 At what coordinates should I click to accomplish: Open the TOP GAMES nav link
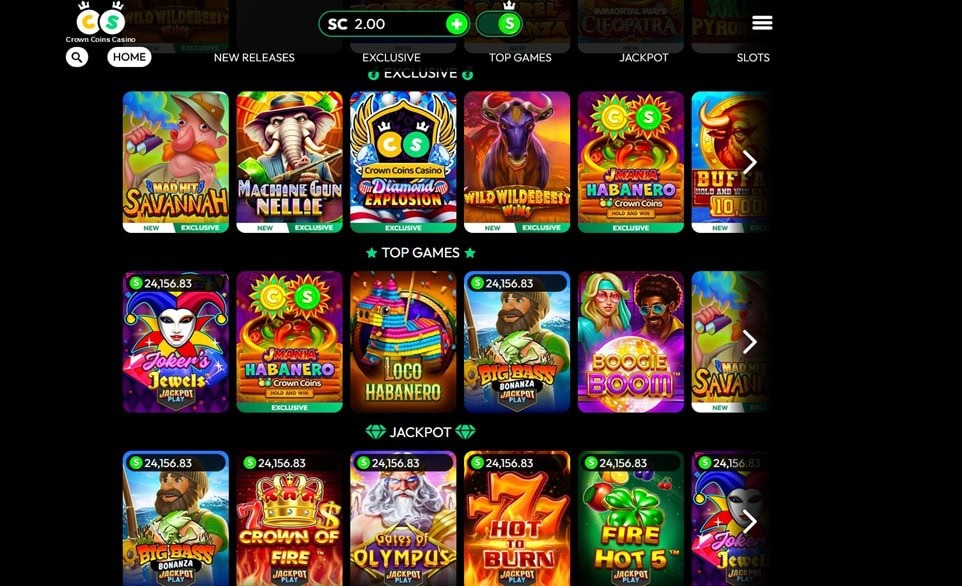click(x=520, y=58)
